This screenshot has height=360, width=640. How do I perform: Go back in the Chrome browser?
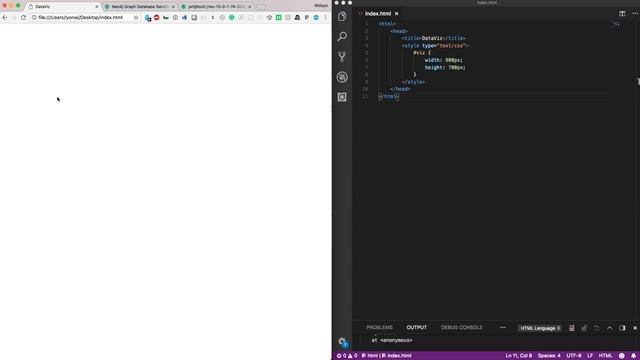pyautogui.click(x=5, y=18)
